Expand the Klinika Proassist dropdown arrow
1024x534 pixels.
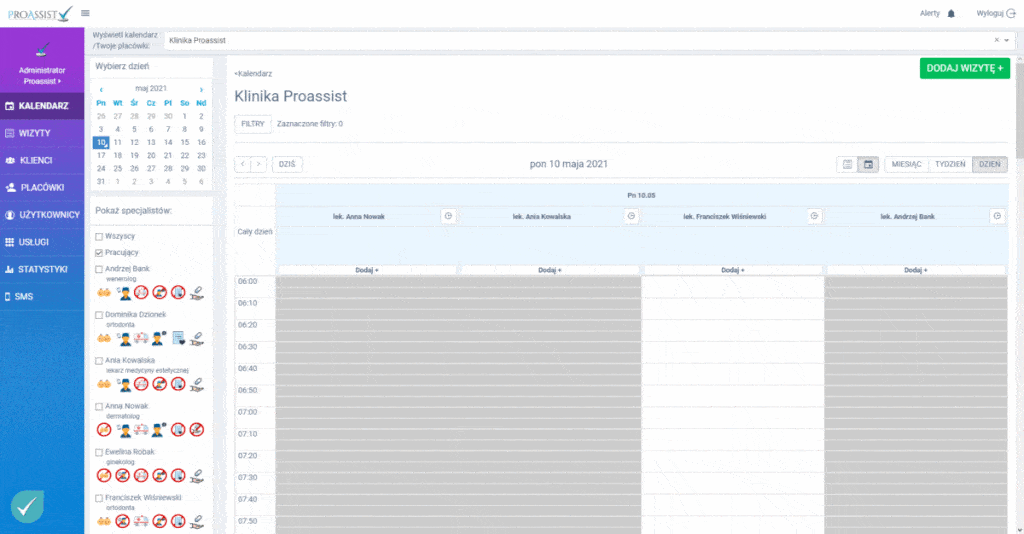(x=1006, y=40)
